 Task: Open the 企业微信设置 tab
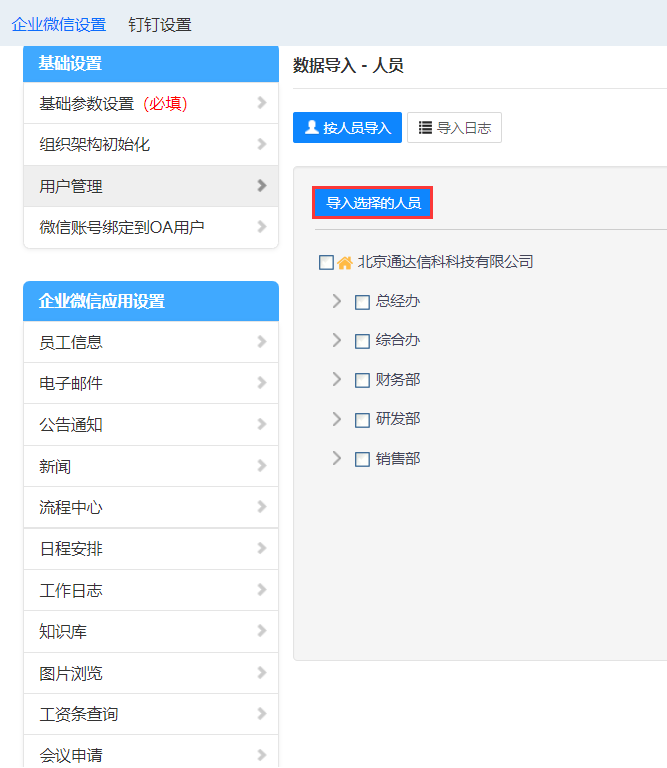[58, 25]
